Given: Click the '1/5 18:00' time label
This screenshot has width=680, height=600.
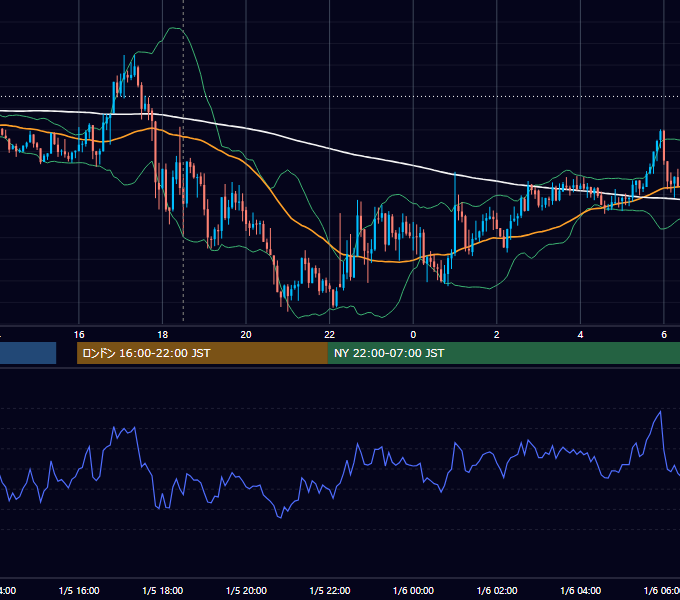Looking at the screenshot, I should coord(163,590).
